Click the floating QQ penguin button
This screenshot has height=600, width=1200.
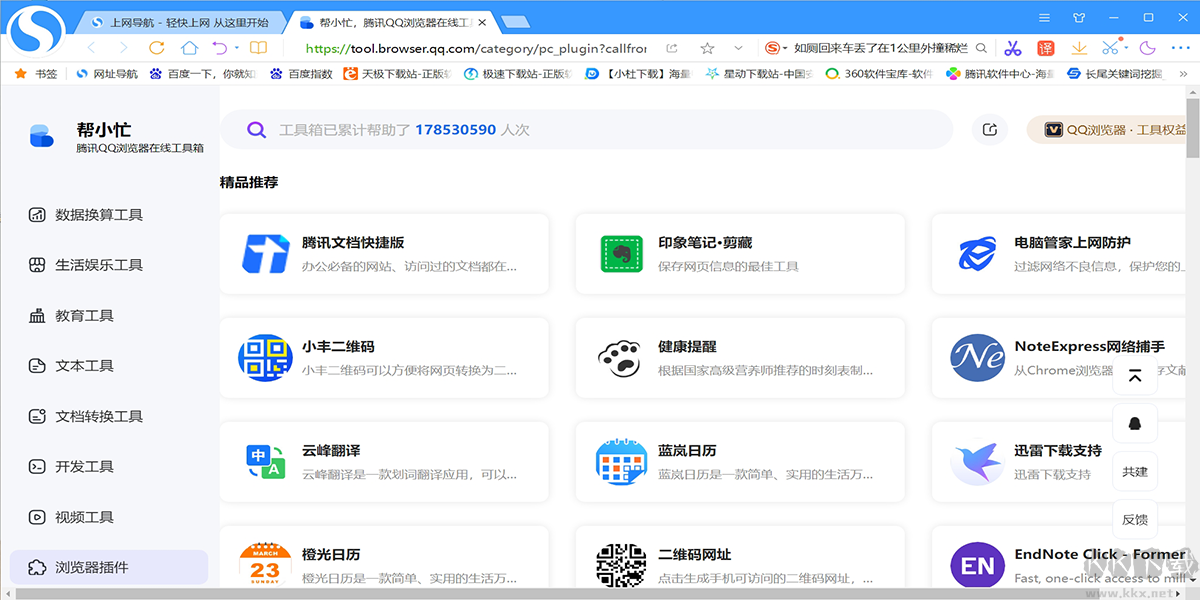(x=1135, y=423)
